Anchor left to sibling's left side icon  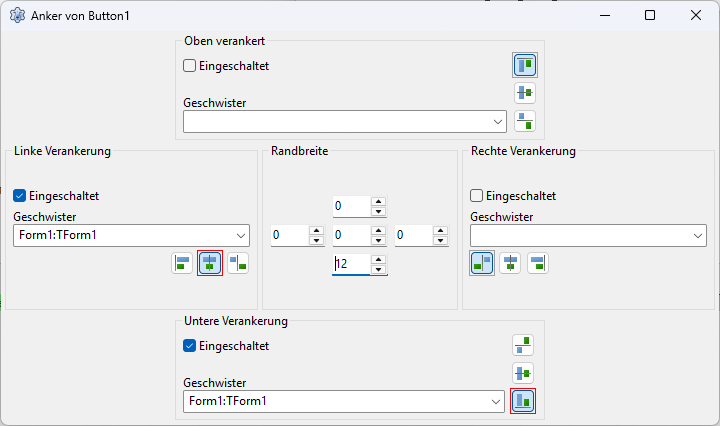pos(182,263)
